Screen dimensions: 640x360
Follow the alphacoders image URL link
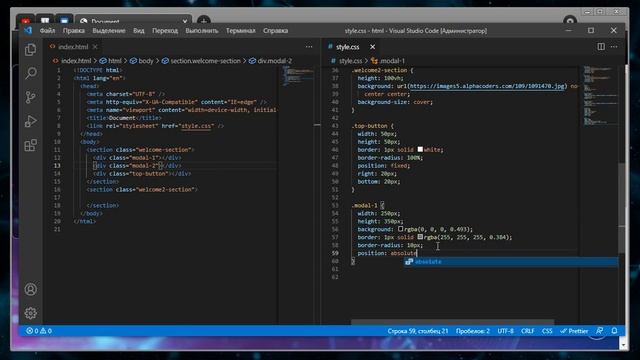pyautogui.click(x=487, y=86)
